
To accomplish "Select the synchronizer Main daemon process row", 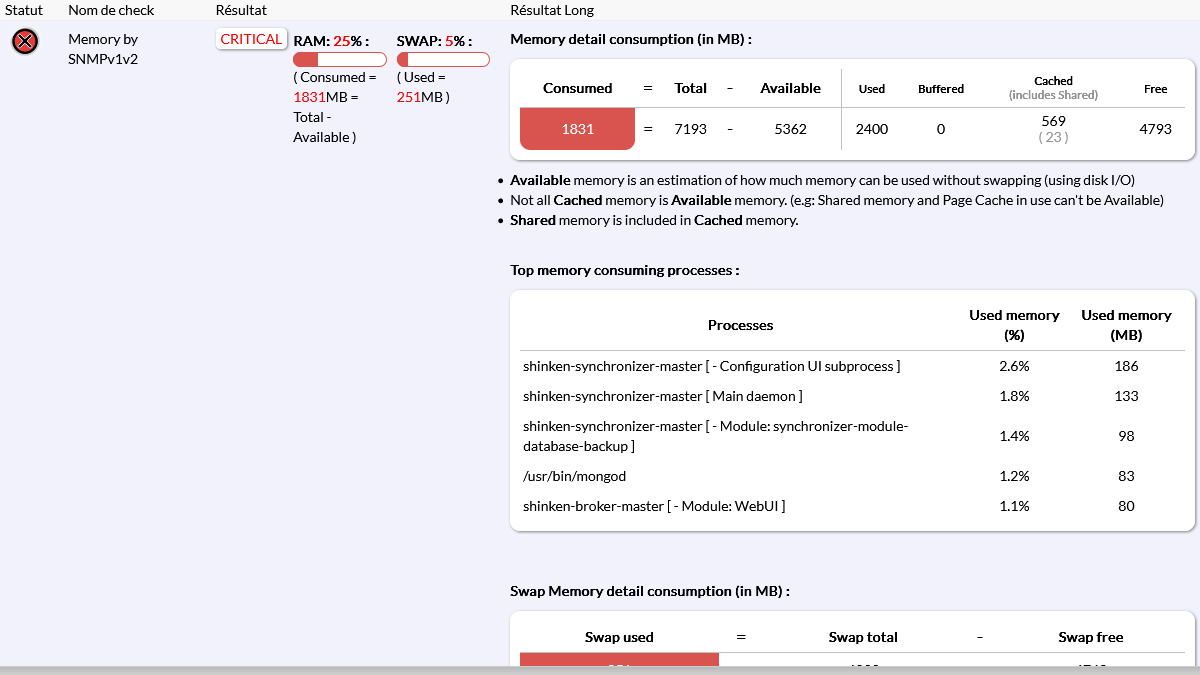I will (x=662, y=396).
